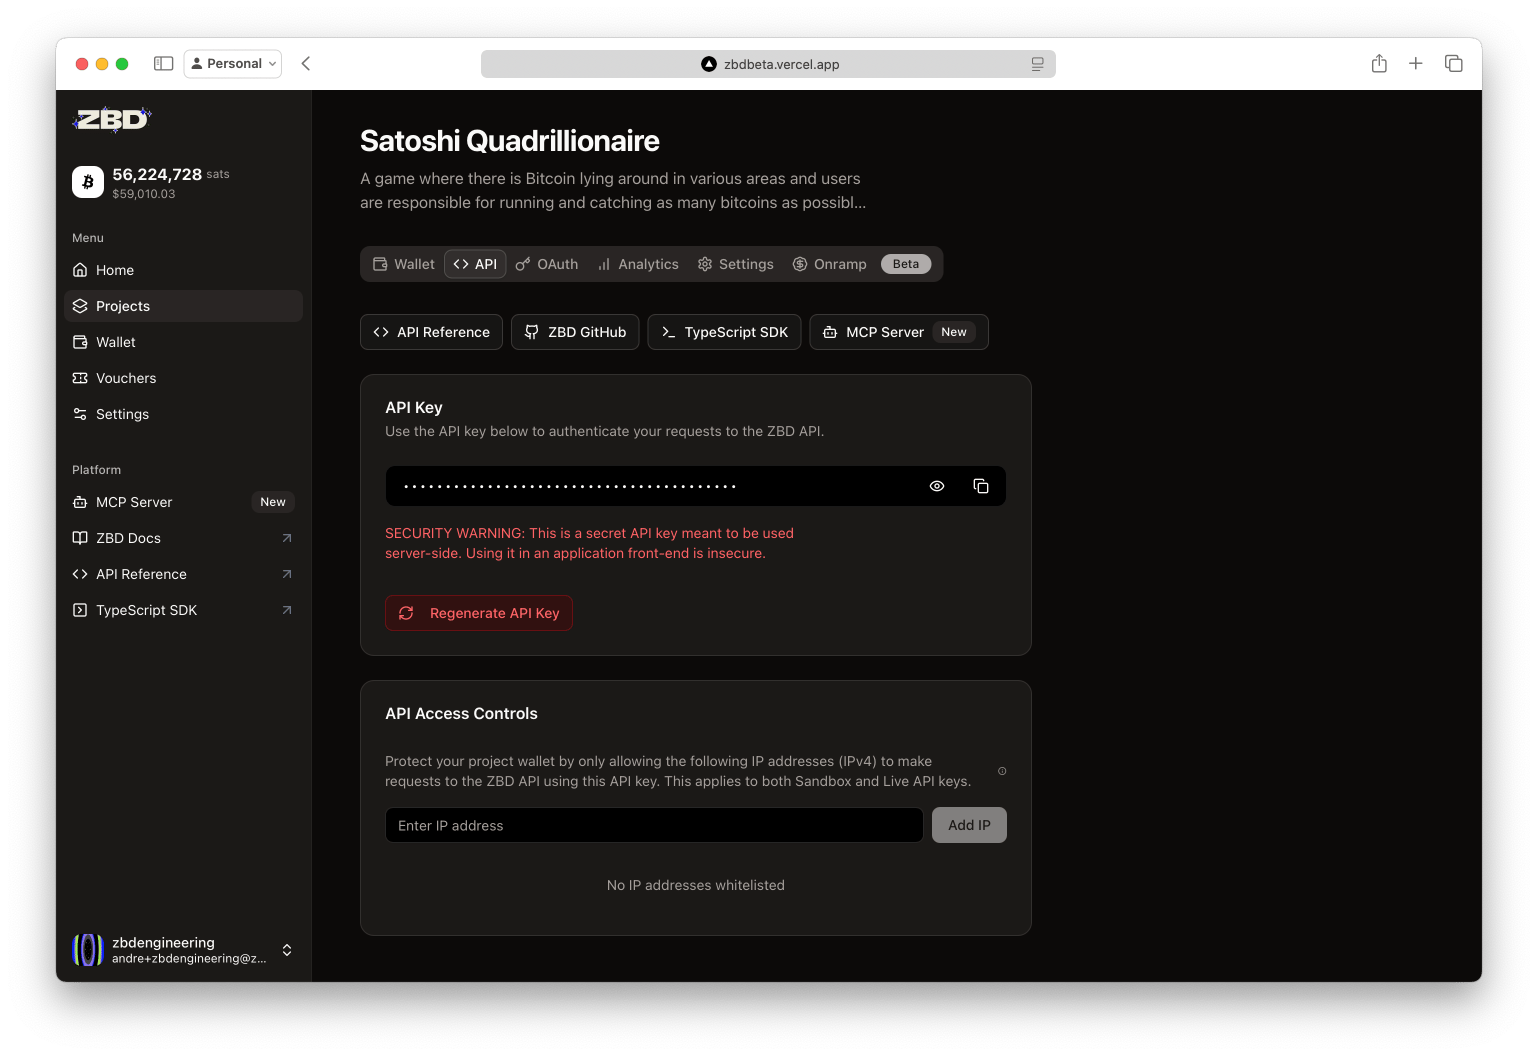Open the MCP Server New button
Screen dimensions: 1538x1056
click(898, 332)
